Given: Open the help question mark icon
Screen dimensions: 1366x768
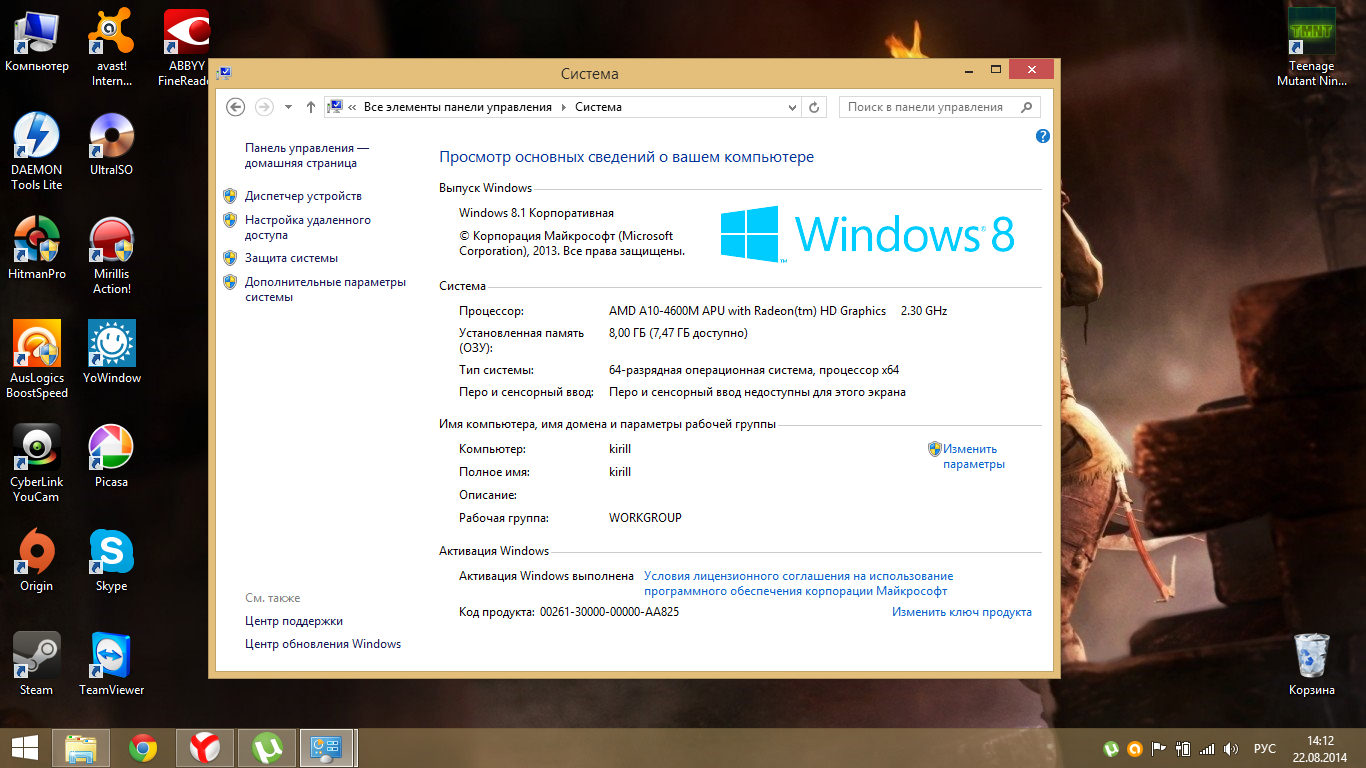Looking at the screenshot, I should [1043, 136].
